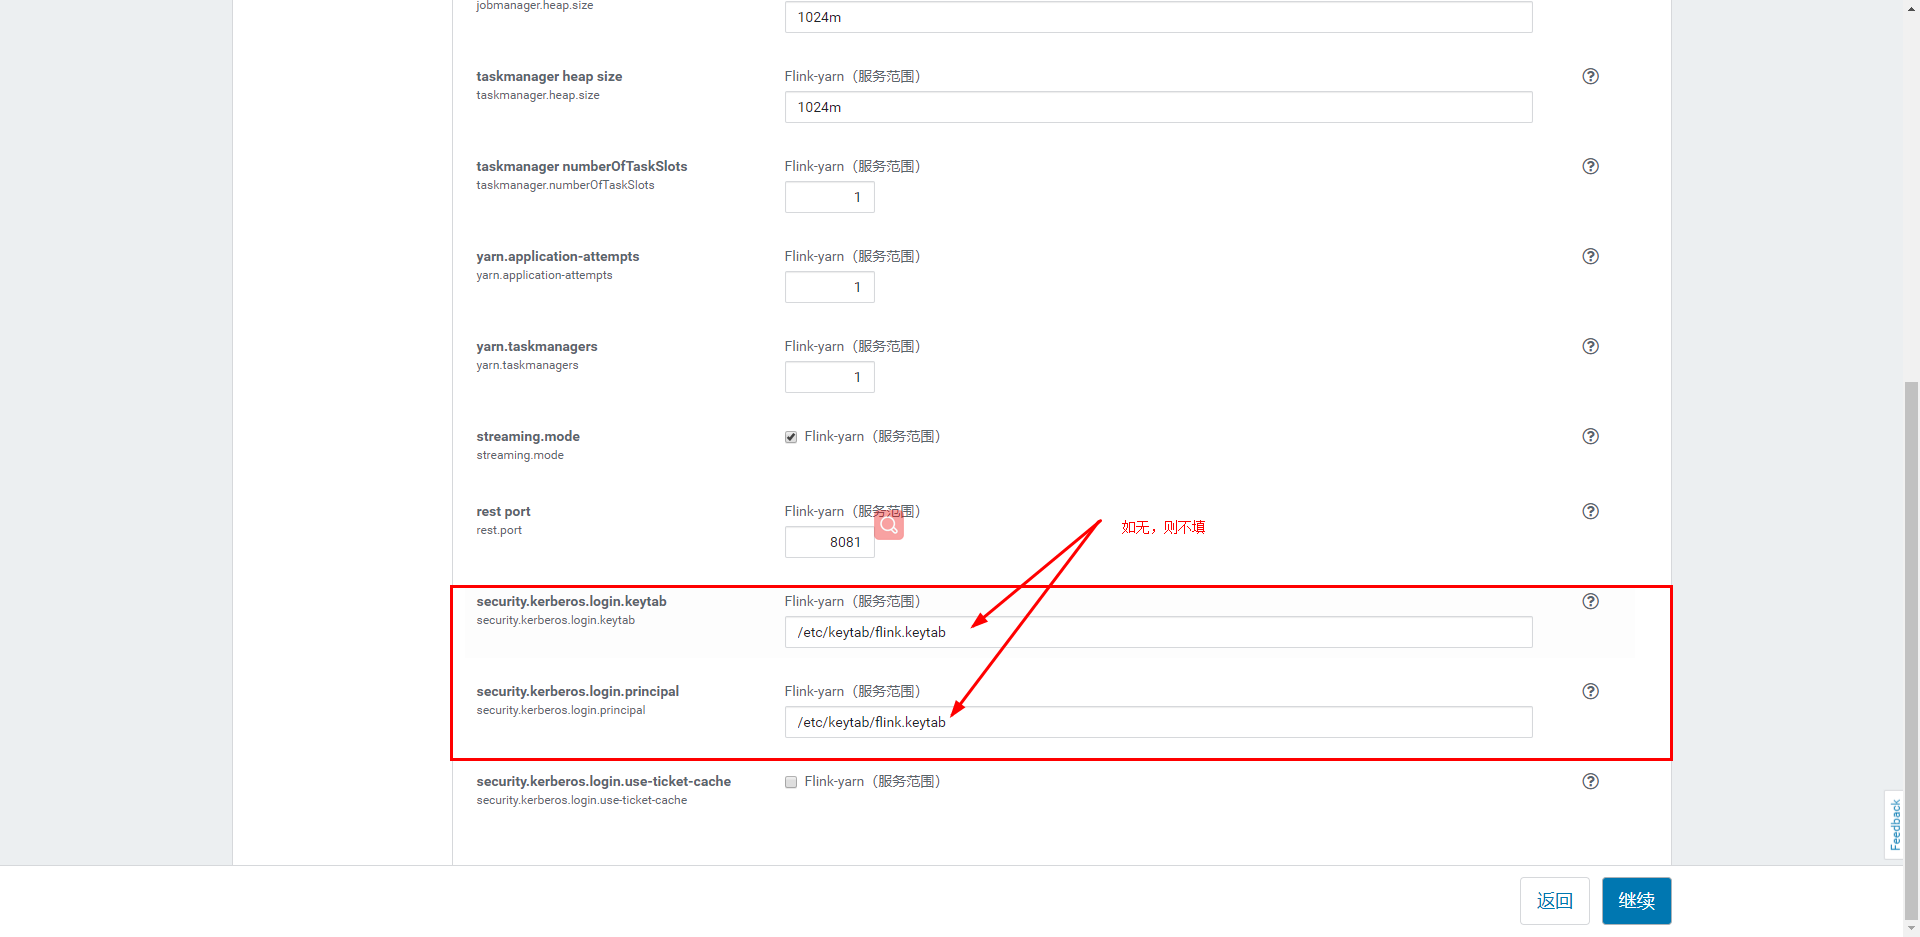Click the 返回 button
Image resolution: width=1920 pixels, height=937 pixels.
point(1555,900)
